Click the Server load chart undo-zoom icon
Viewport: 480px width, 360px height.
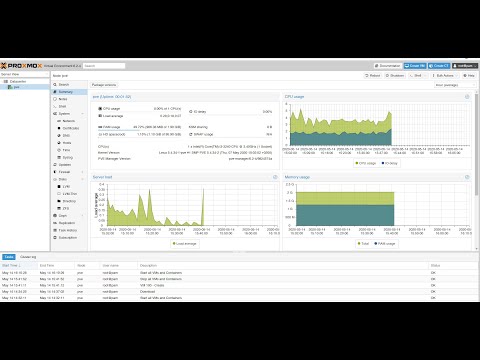(x=275, y=177)
